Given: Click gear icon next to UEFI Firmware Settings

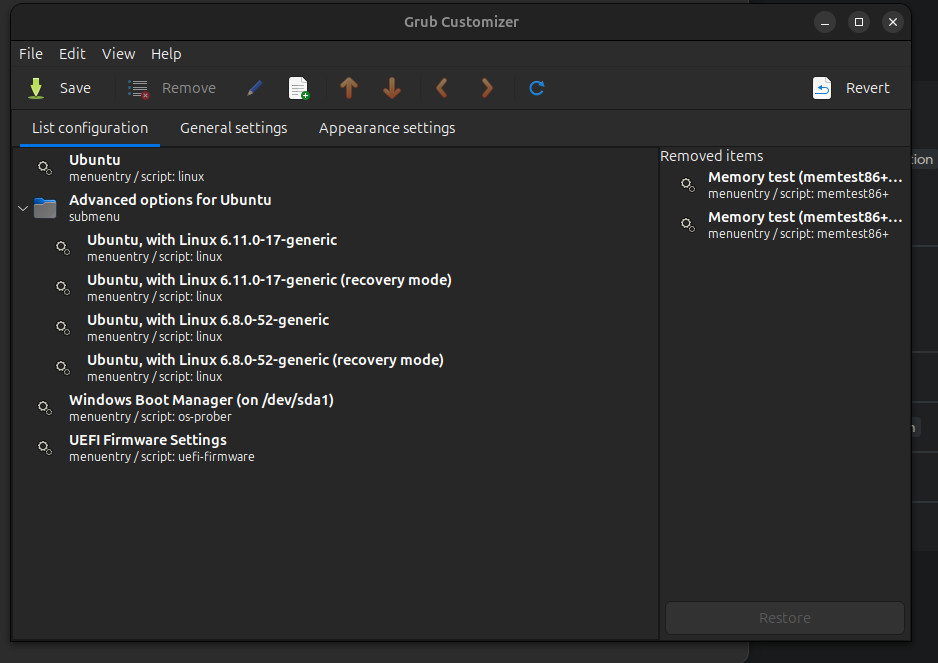Looking at the screenshot, I should click(x=45, y=448).
